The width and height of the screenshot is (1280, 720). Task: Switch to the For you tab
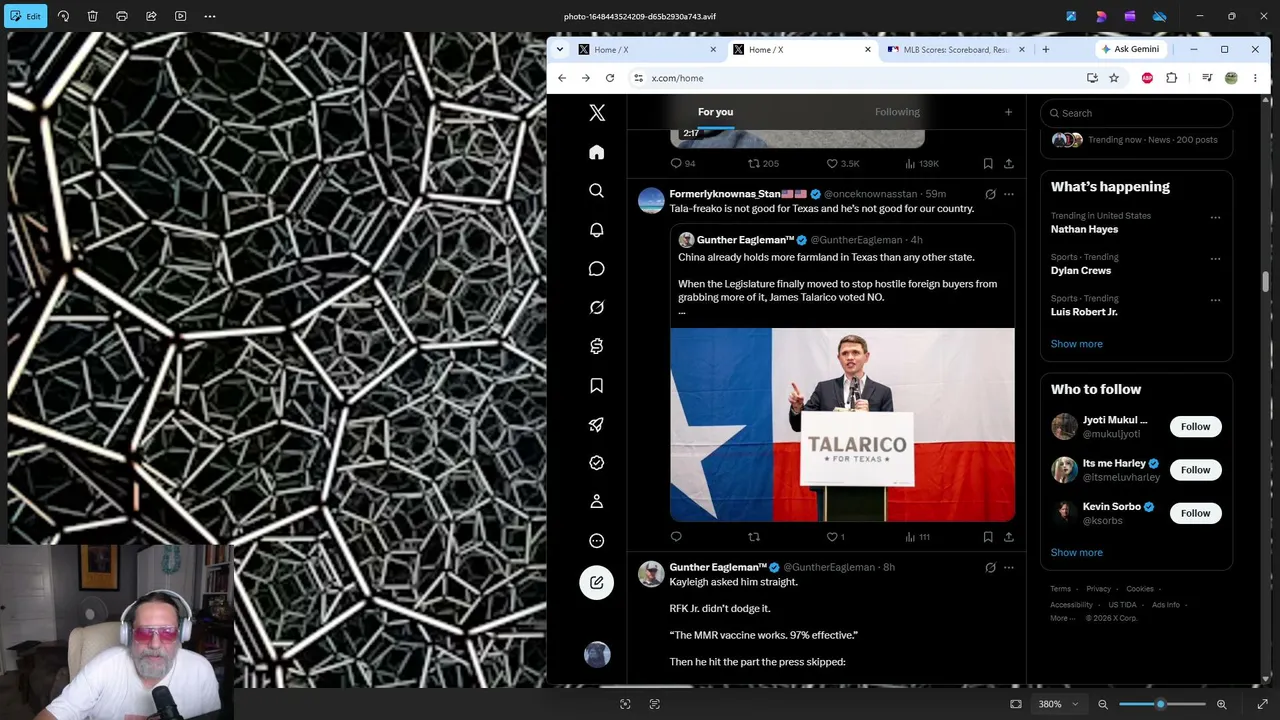click(715, 112)
